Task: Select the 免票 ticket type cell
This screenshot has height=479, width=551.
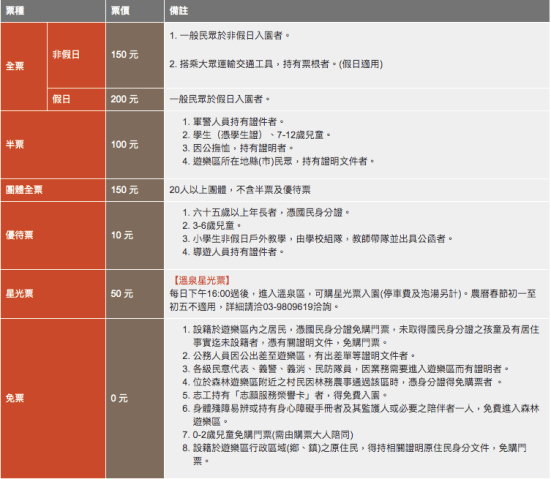Action: click(53, 398)
